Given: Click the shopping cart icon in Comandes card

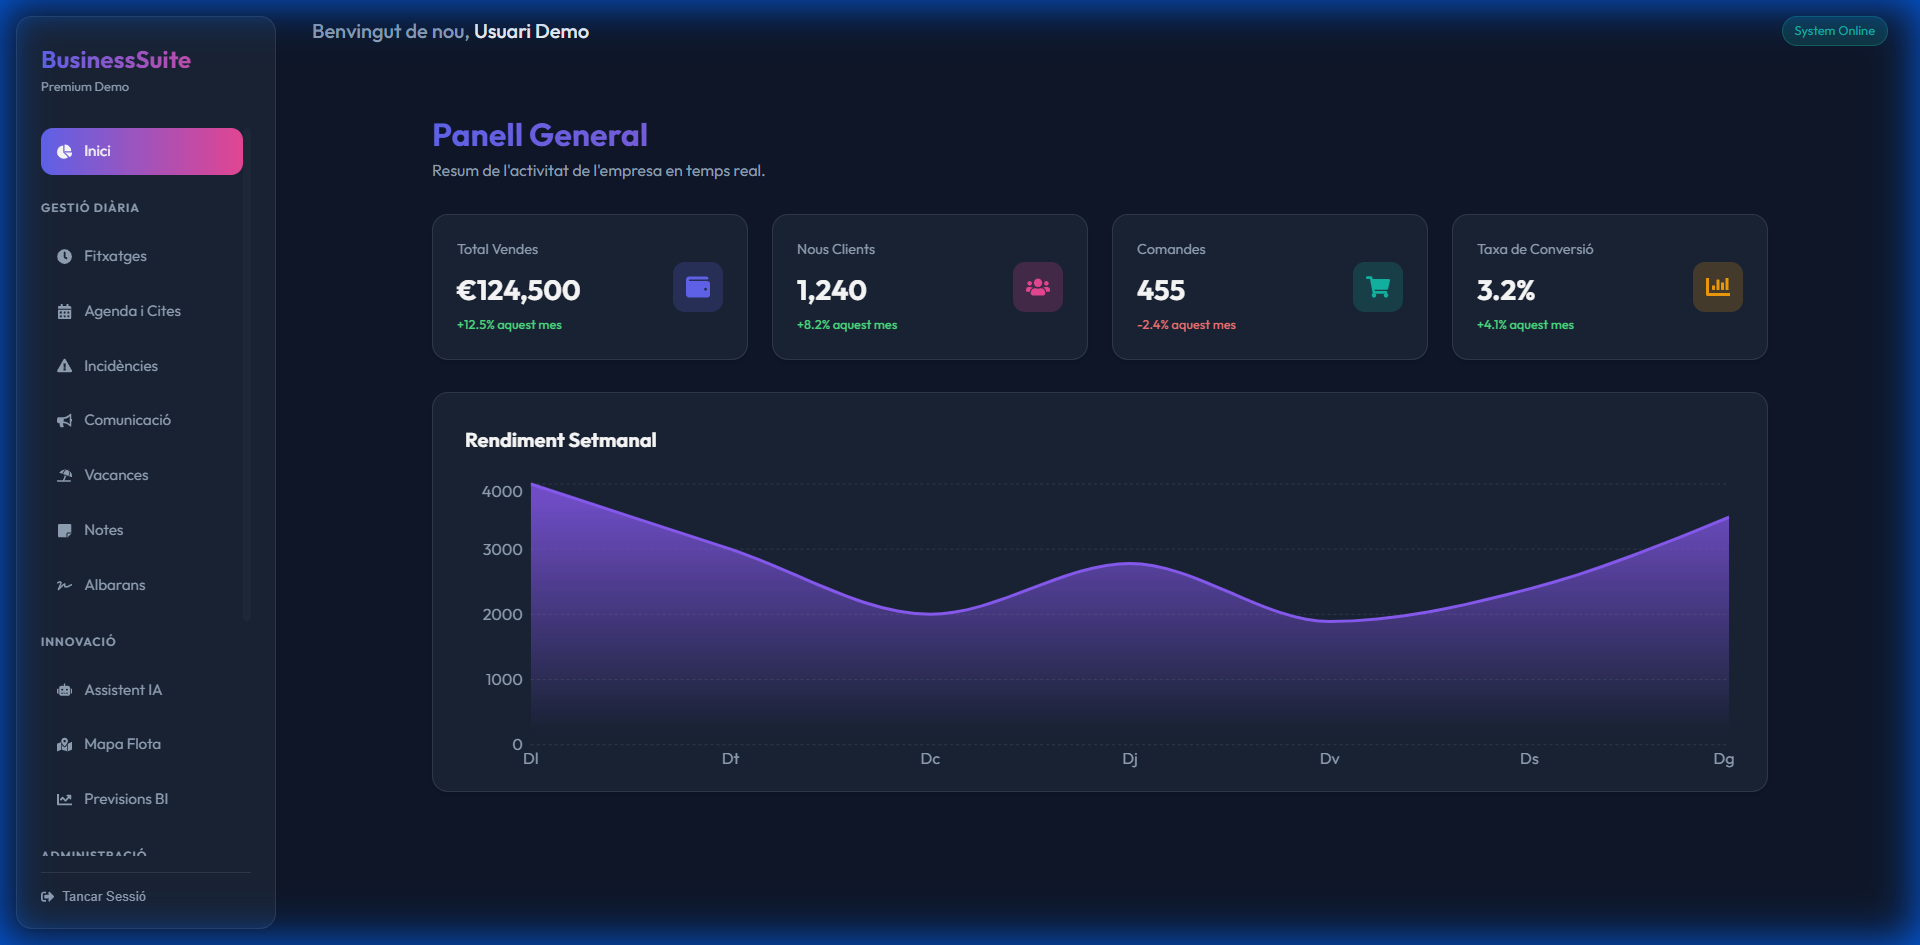Looking at the screenshot, I should (x=1377, y=288).
